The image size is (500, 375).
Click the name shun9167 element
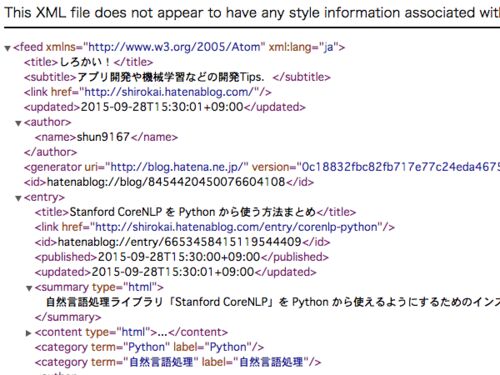[x=106, y=137]
